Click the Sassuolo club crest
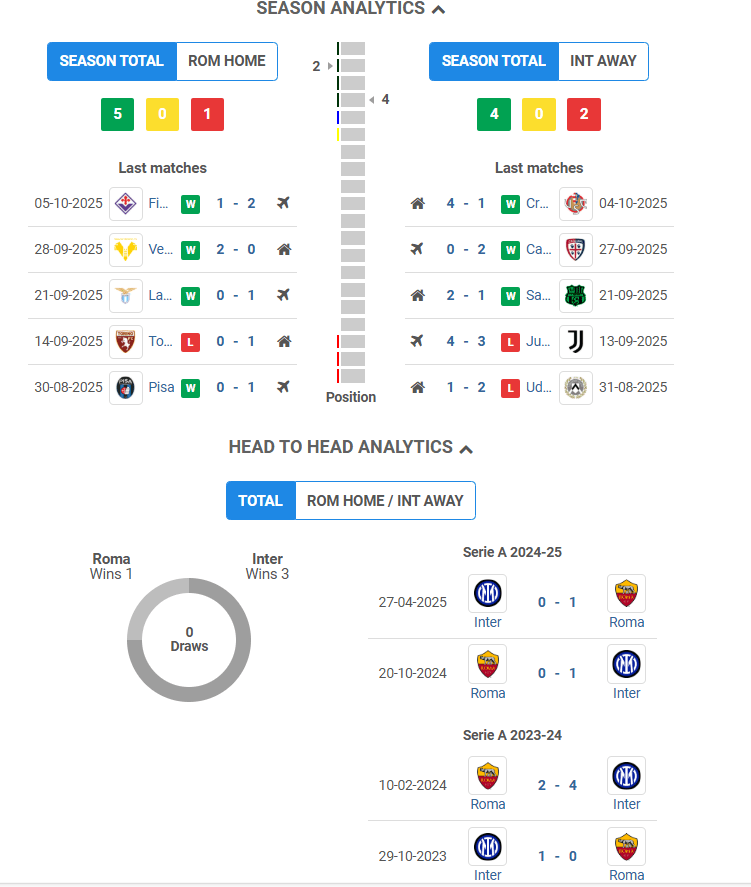751x887 pixels. (x=575, y=295)
